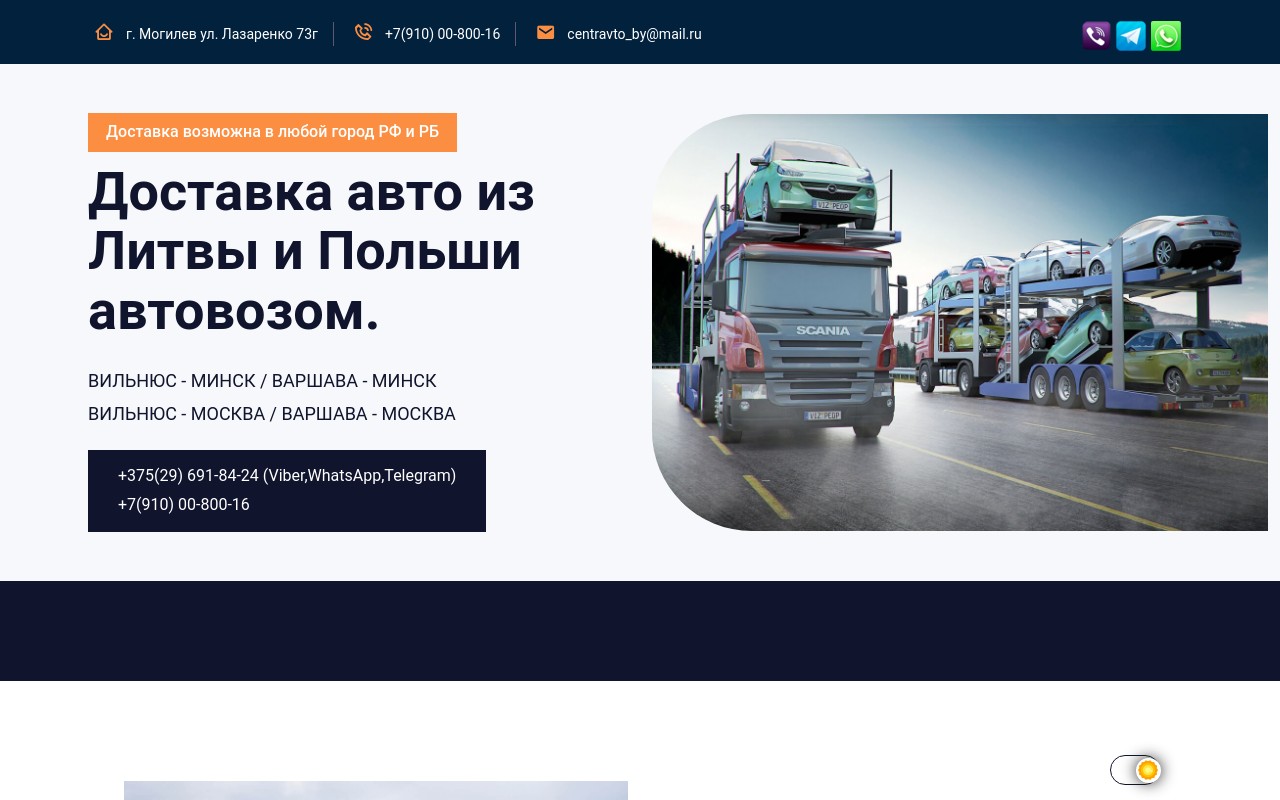Click the address г. Могилев ул. Лазаренко 73г

click(221, 34)
